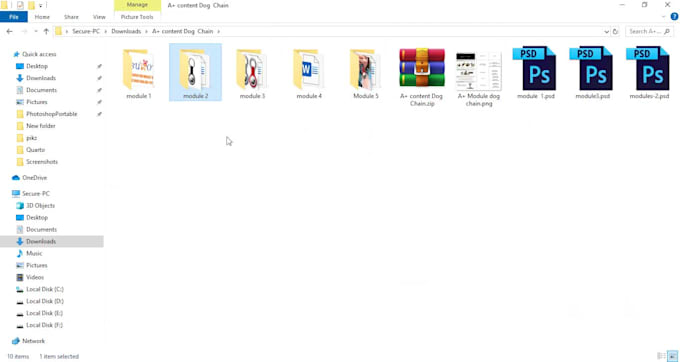Click the Search A+ search box

pos(649,31)
